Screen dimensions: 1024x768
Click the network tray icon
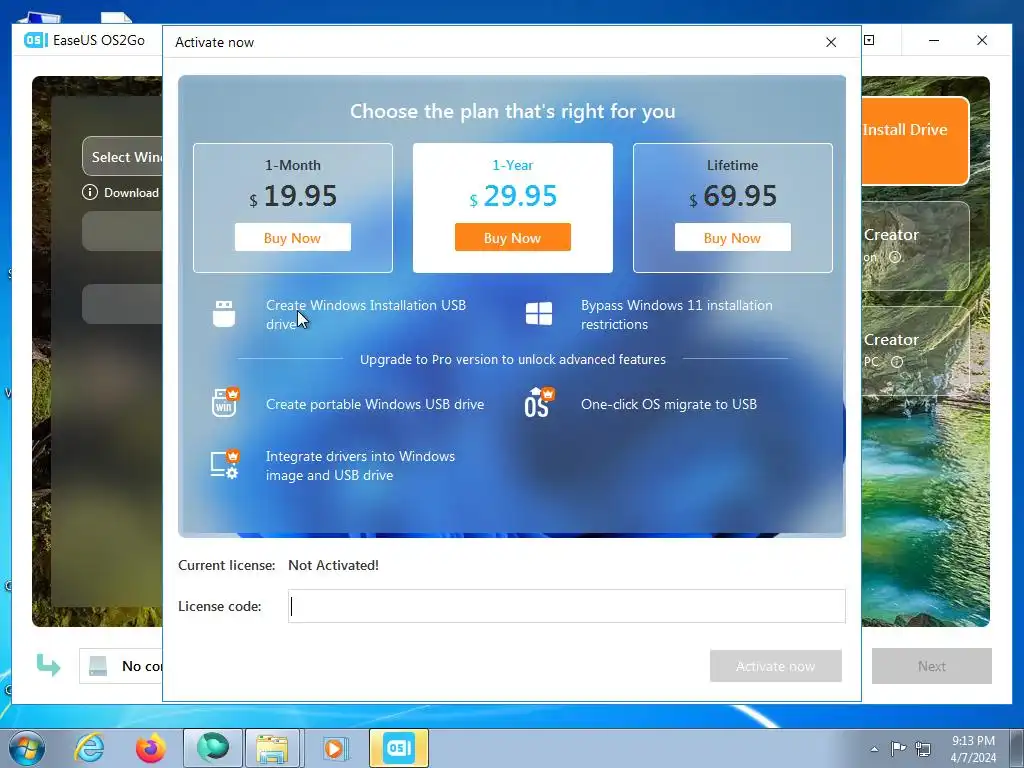tap(923, 748)
